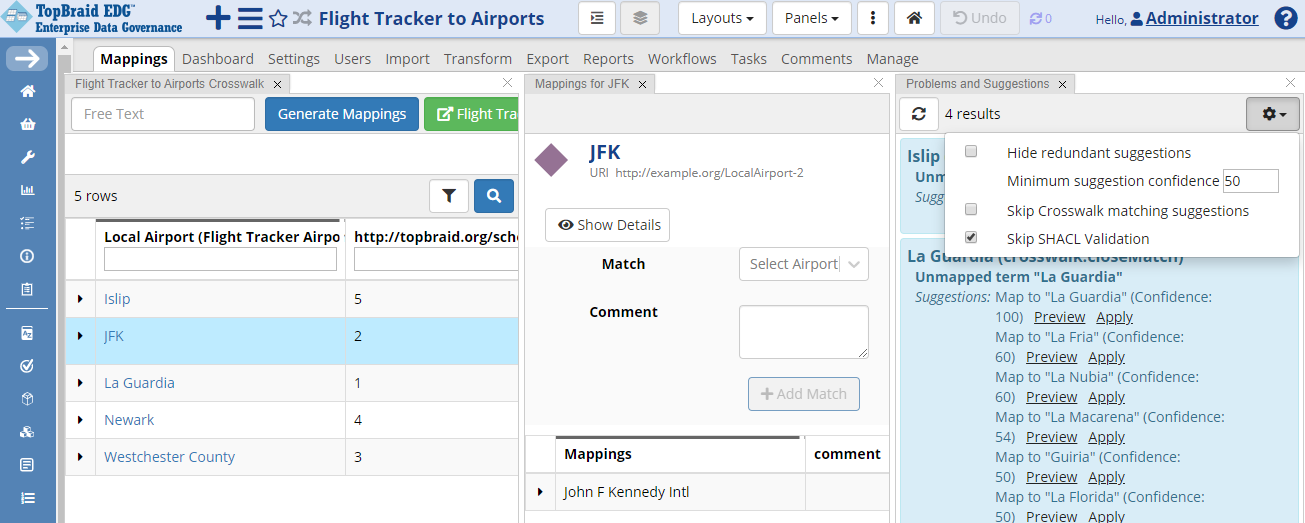Click the Westchester County link
Viewport: 1305px width, 523px height.
pos(169,457)
